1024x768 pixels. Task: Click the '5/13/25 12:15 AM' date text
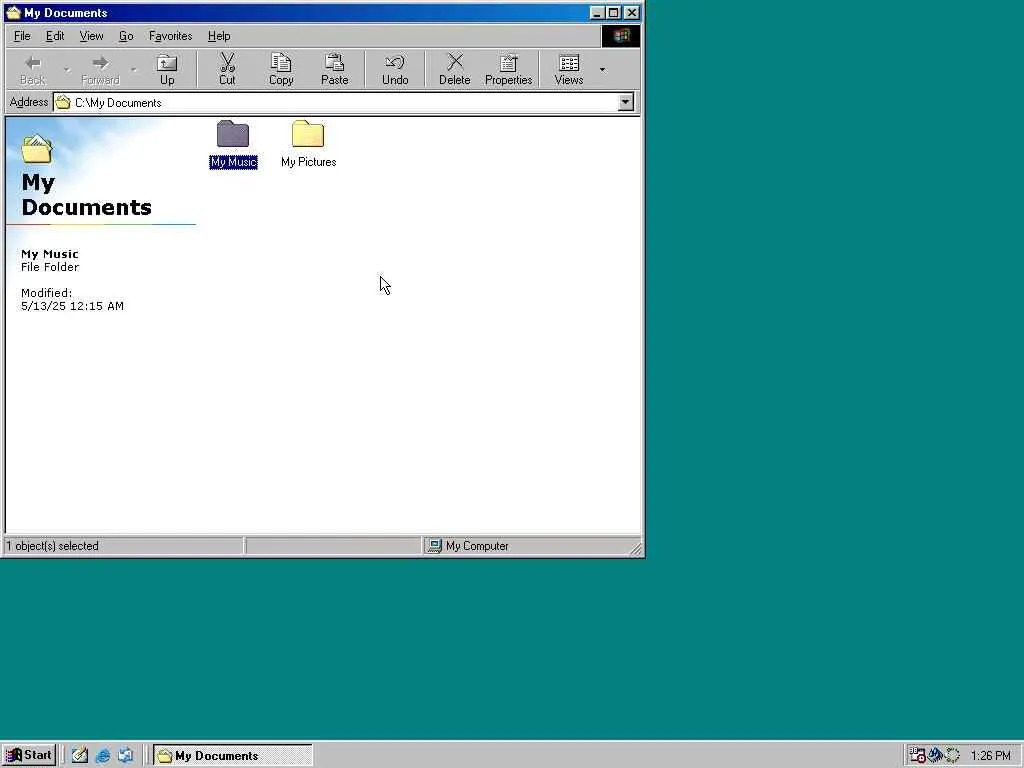coord(72,306)
